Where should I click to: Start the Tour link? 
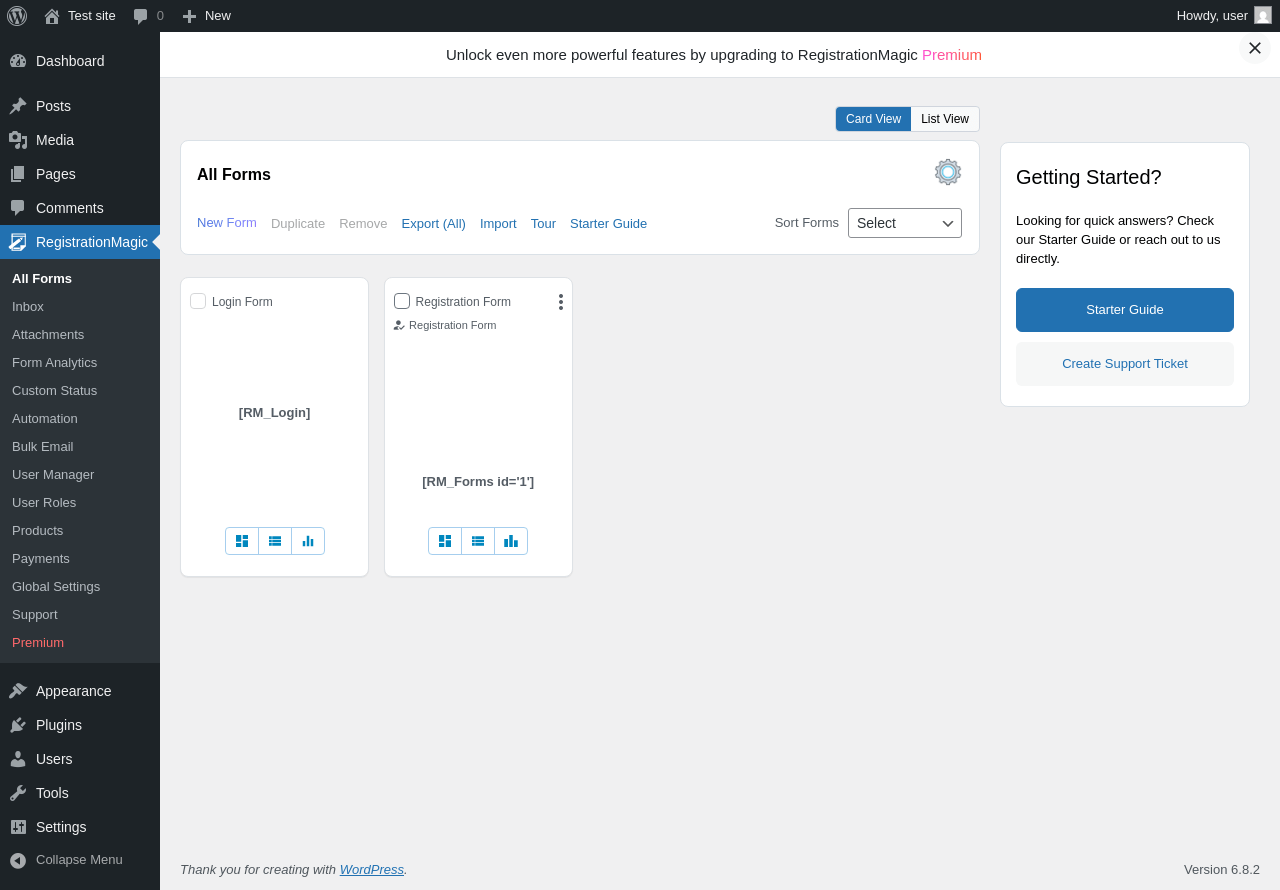543,223
